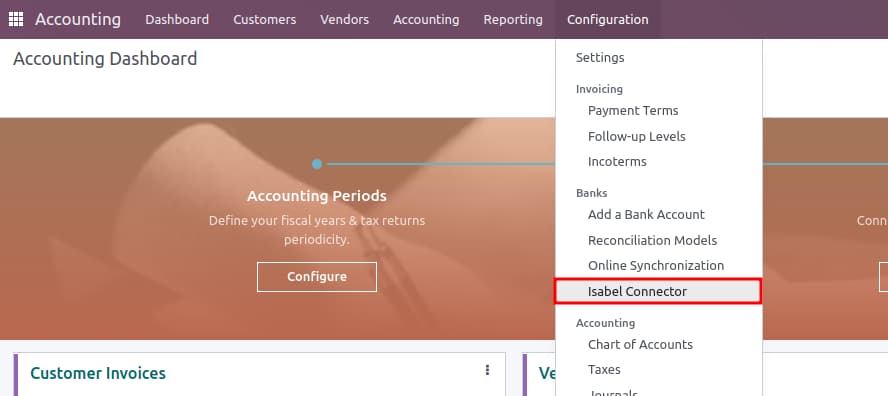Expand the Vendors menu

click(x=344, y=19)
